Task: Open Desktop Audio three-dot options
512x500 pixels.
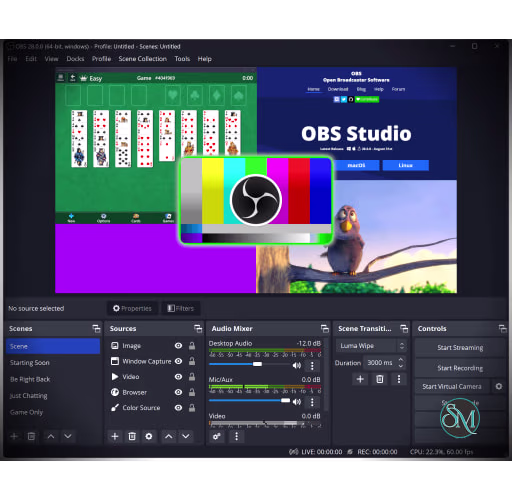Action: [x=312, y=366]
